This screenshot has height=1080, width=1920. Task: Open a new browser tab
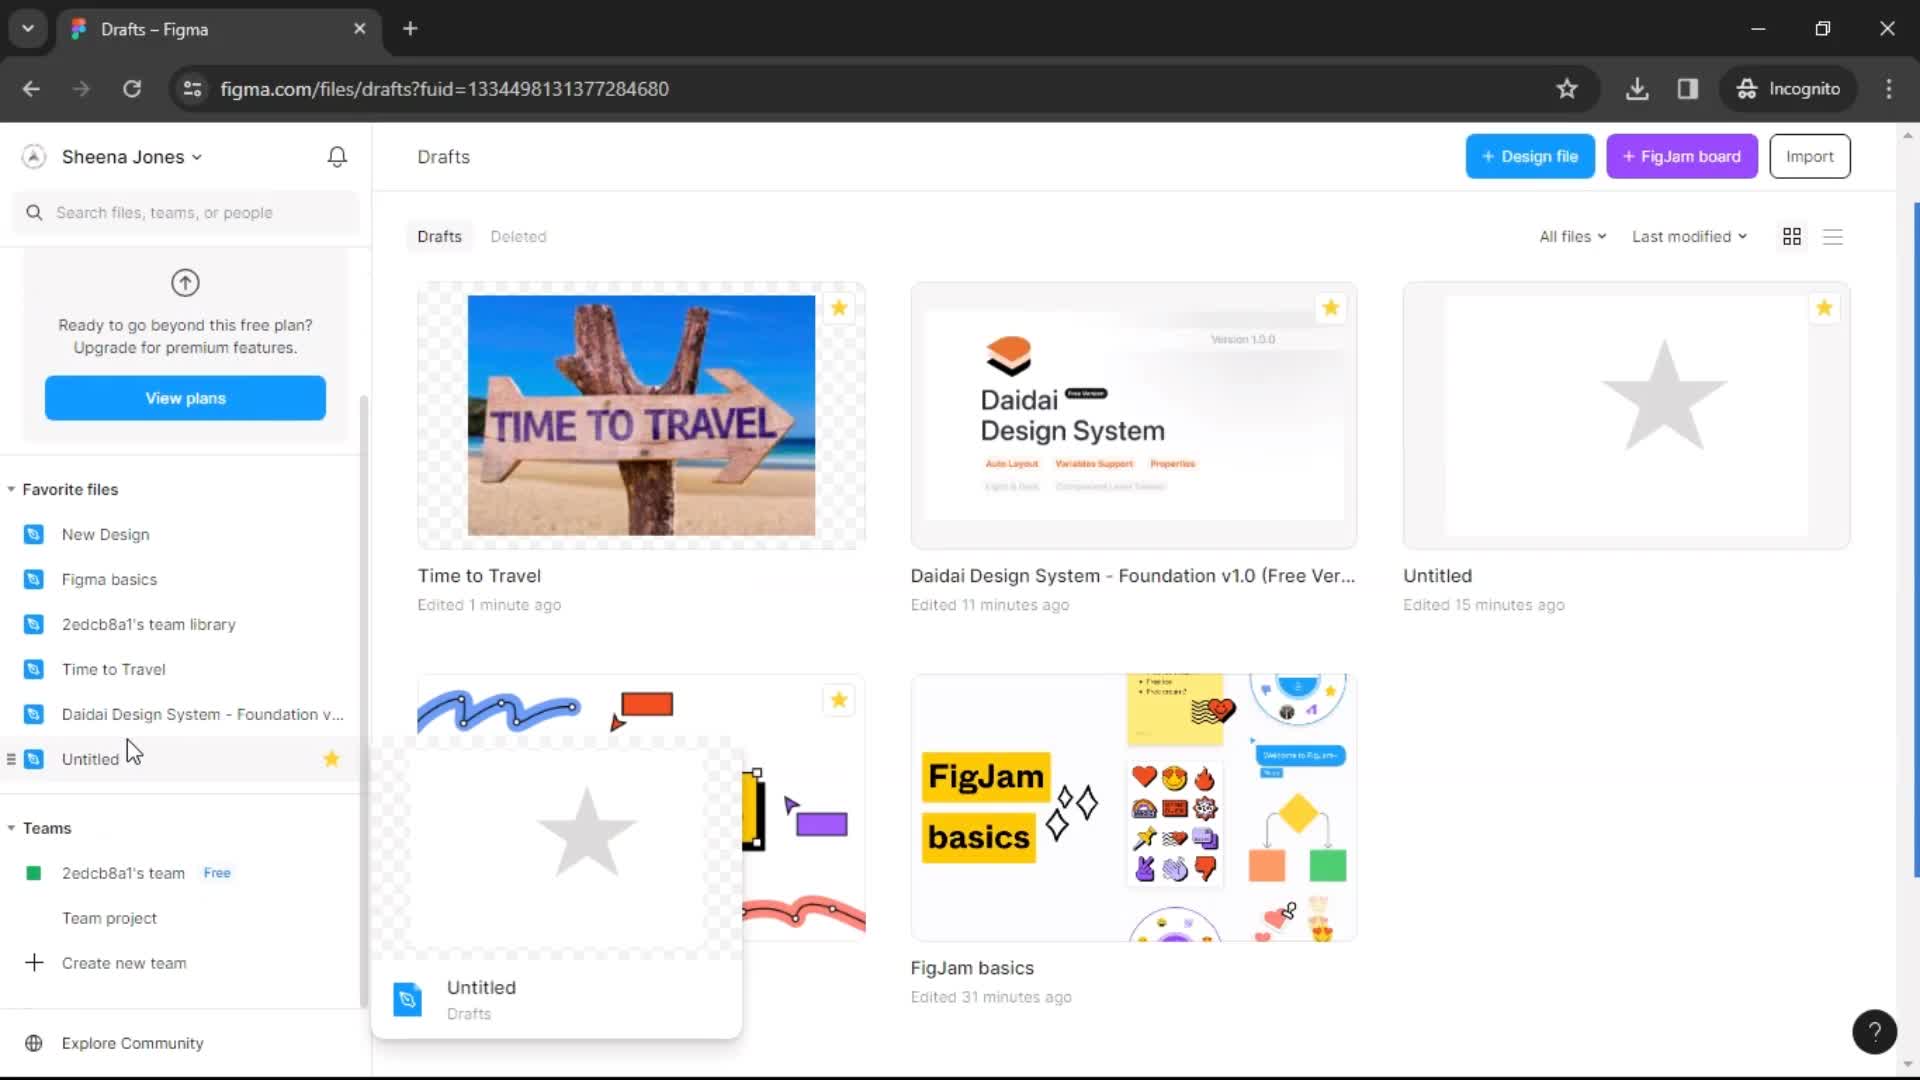pyautogui.click(x=410, y=29)
